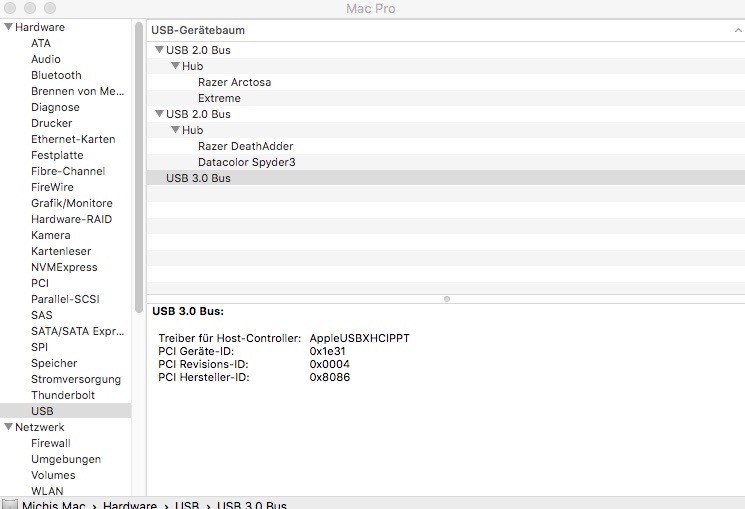Click USB in the path bar

187,505
